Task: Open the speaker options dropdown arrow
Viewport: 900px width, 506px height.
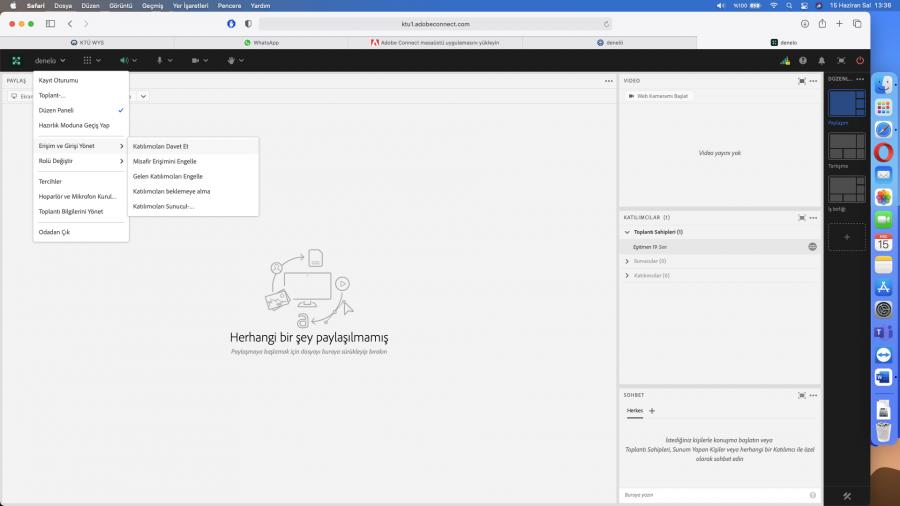Action: click(135, 60)
